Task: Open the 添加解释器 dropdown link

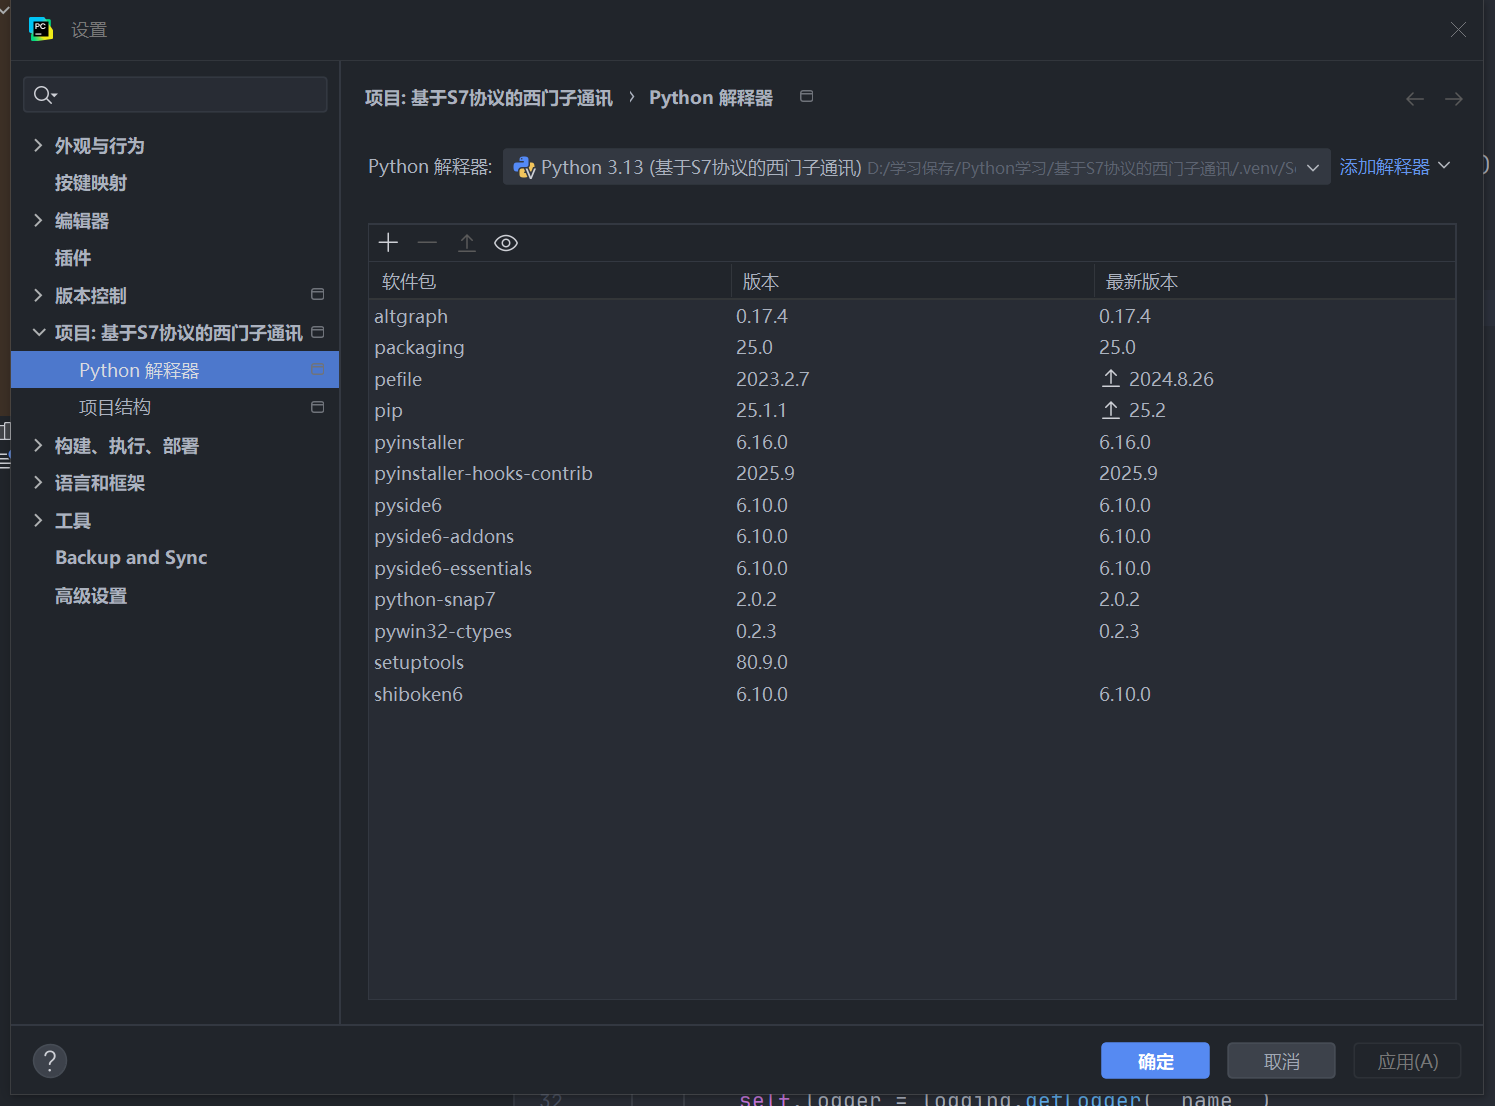Action: [x=1394, y=167]
